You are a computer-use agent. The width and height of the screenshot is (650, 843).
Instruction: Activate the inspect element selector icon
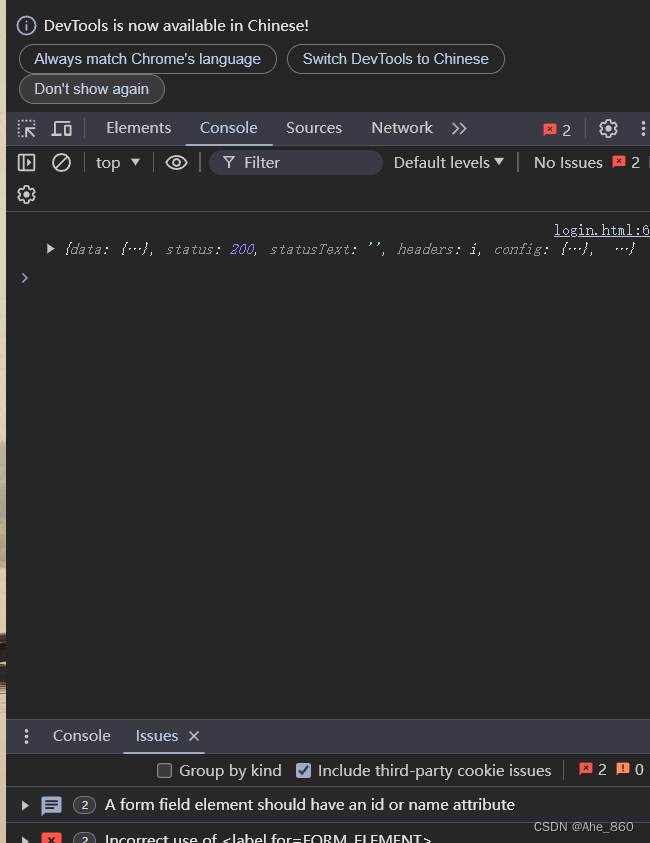(26, 128)
